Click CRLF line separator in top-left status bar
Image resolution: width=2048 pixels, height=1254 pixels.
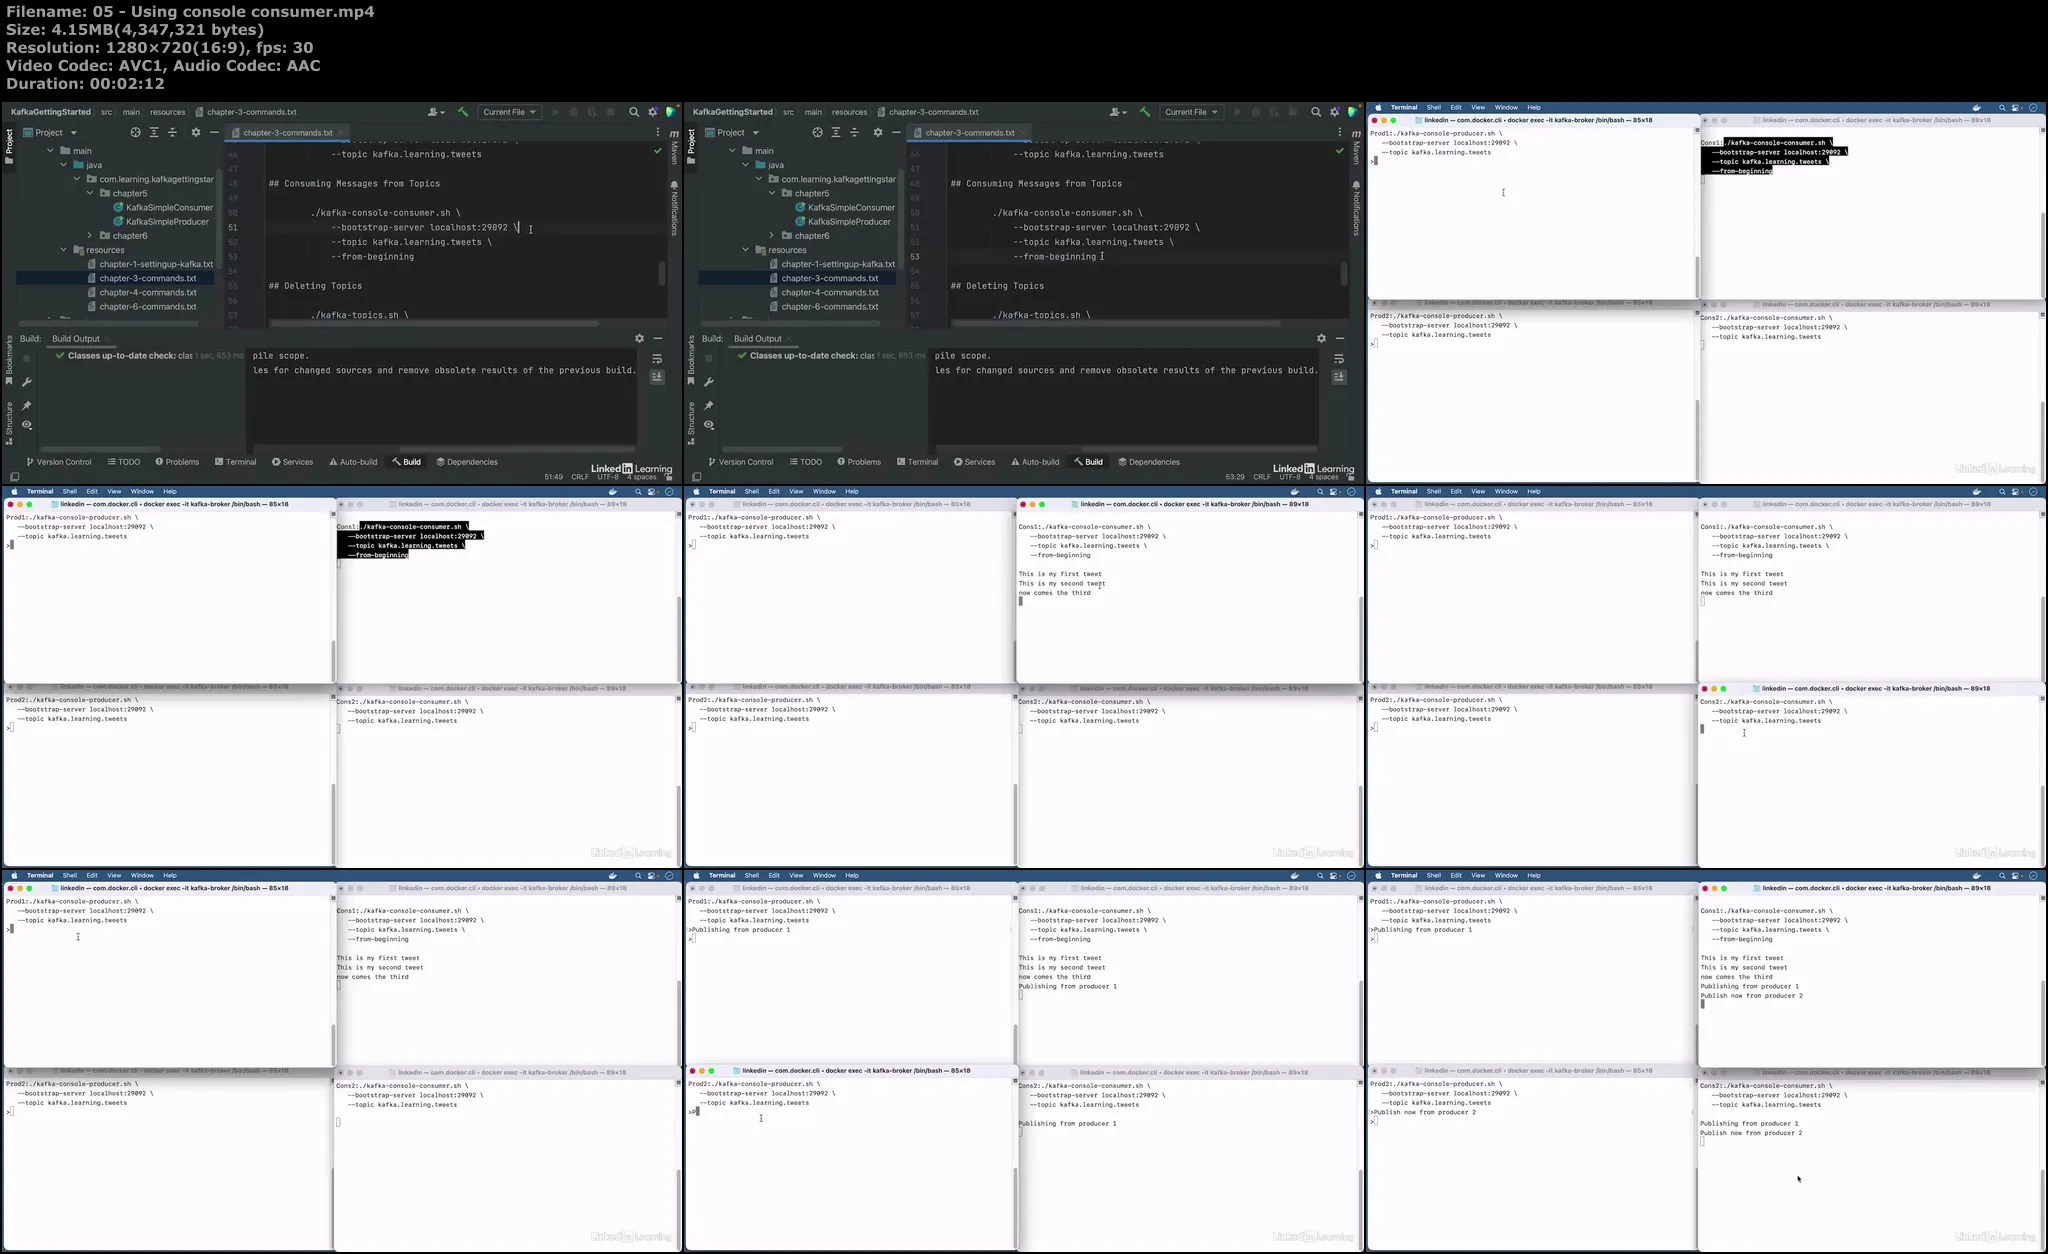[580, 477]
